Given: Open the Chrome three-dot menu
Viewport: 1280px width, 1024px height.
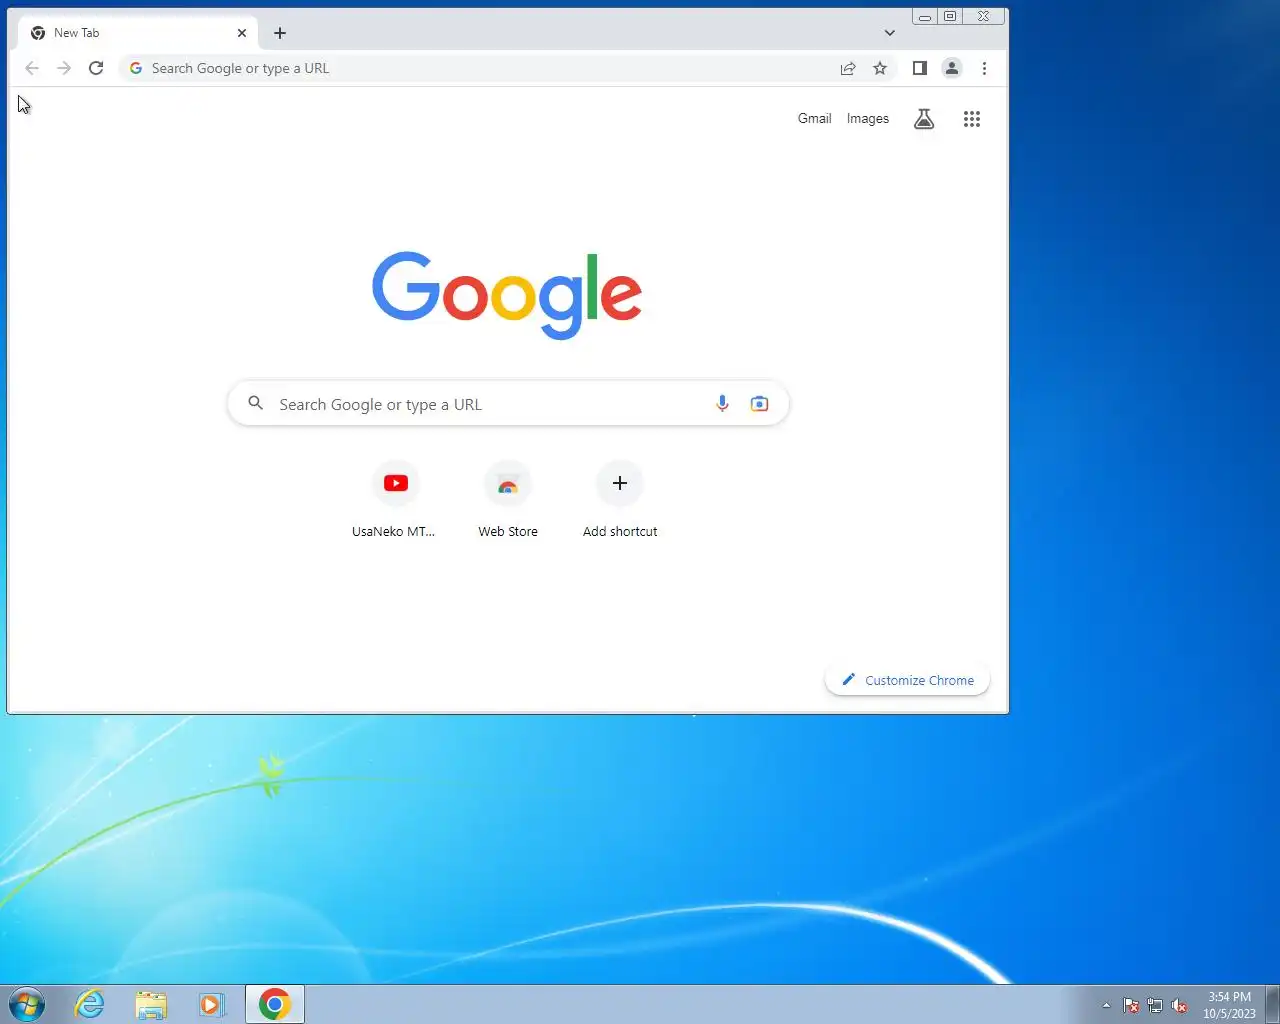Looking at the screenshot, I should pos(984,68).
